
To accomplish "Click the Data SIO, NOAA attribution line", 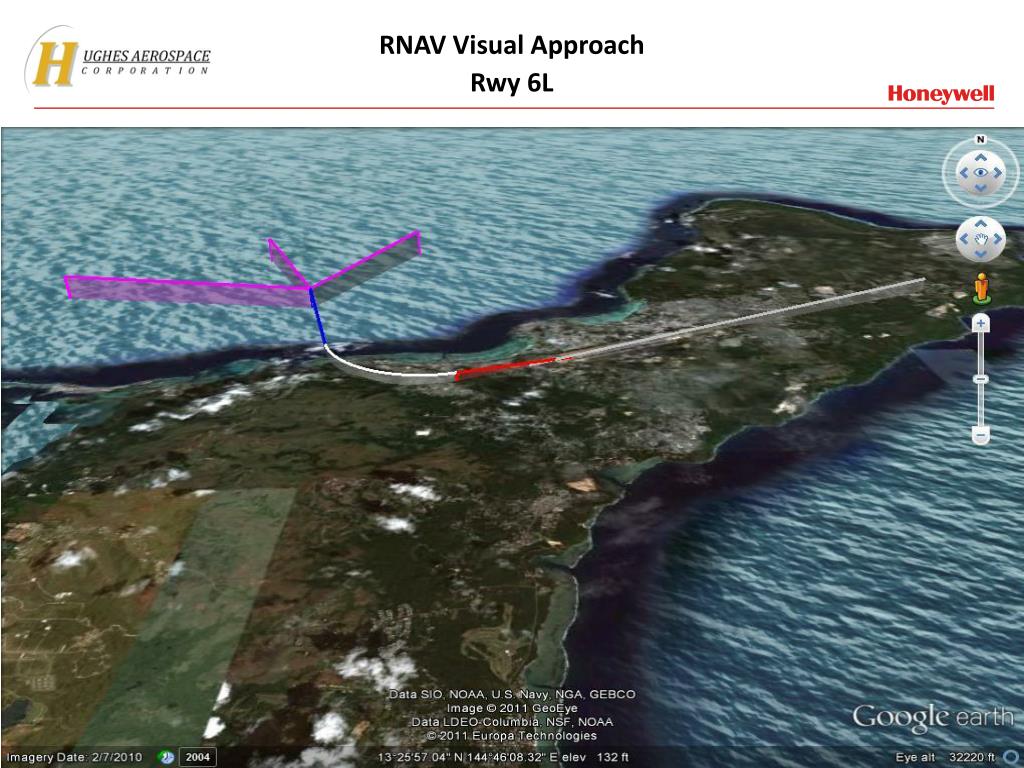I will tap(512, 694).
